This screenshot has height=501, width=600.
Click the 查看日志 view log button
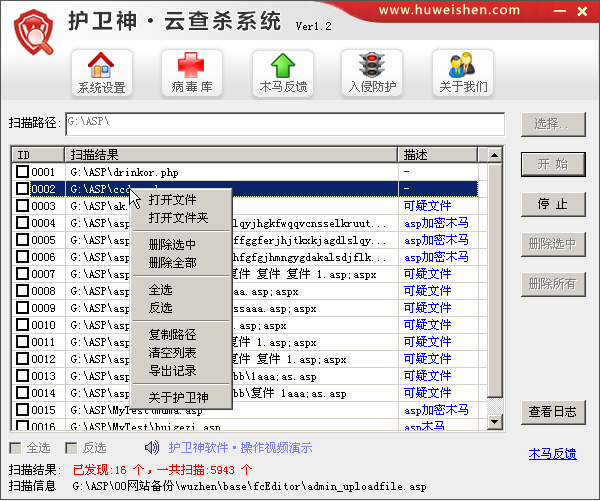pyautogui.click(x=552, y=412)
